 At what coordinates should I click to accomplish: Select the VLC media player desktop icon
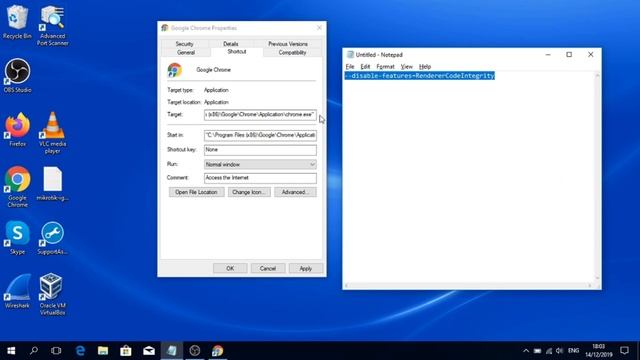point(52,133)
